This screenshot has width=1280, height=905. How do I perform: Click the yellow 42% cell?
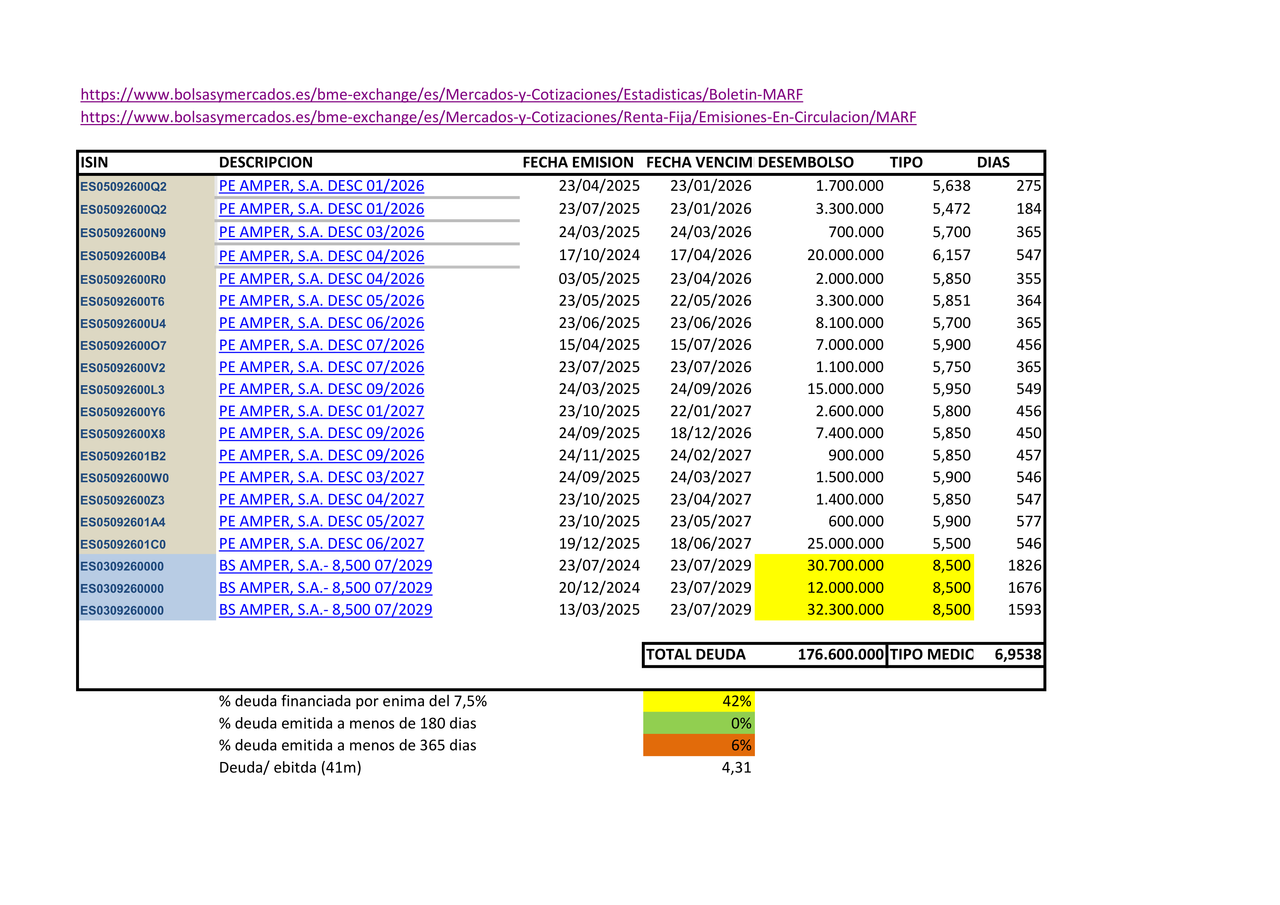[x=699, y=701]
